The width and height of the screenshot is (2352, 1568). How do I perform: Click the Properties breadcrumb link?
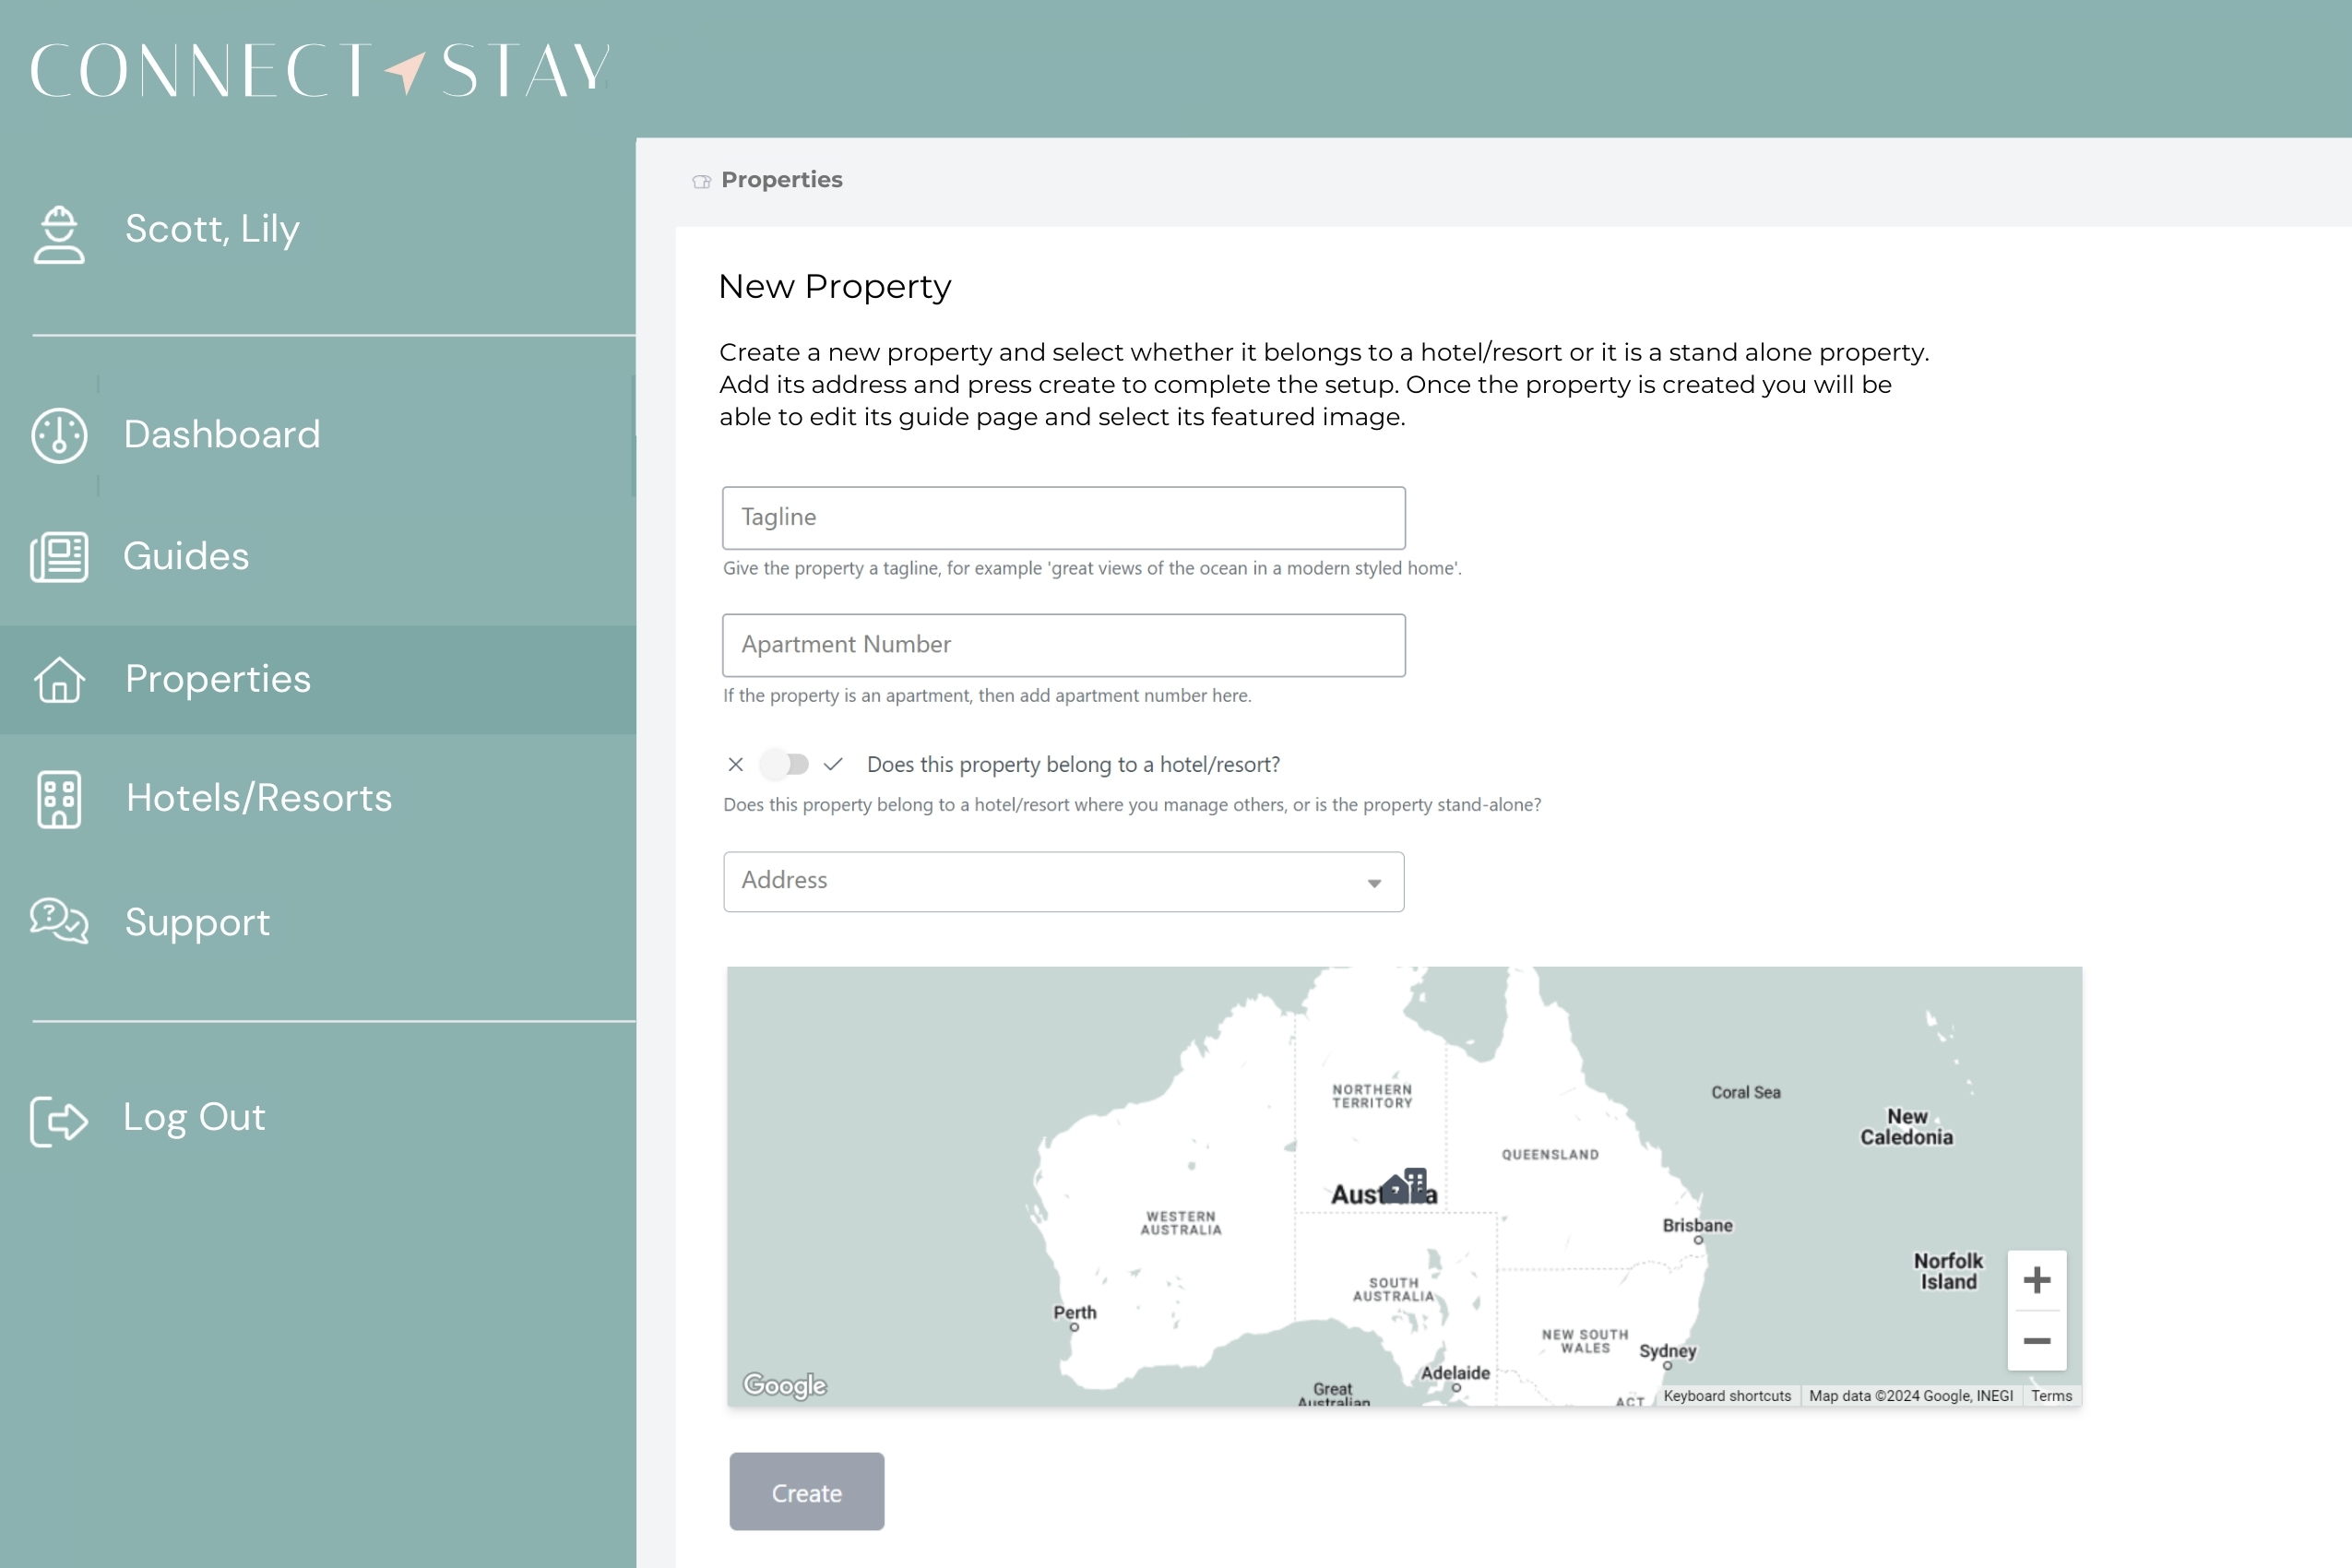782,180
